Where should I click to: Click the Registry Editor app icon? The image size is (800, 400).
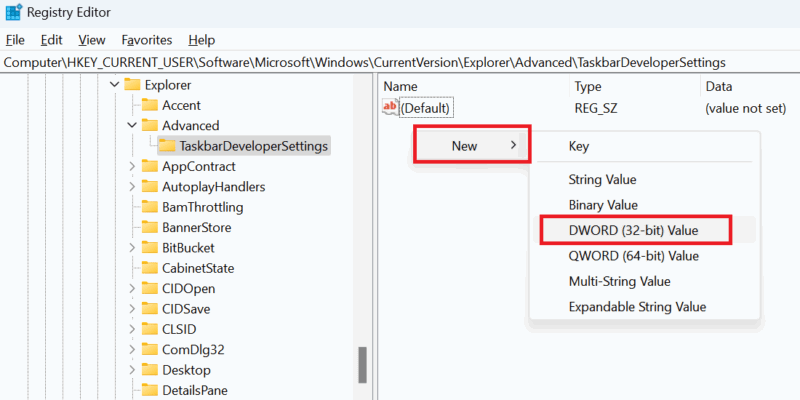pyautogui.click(x=13, y=12)
